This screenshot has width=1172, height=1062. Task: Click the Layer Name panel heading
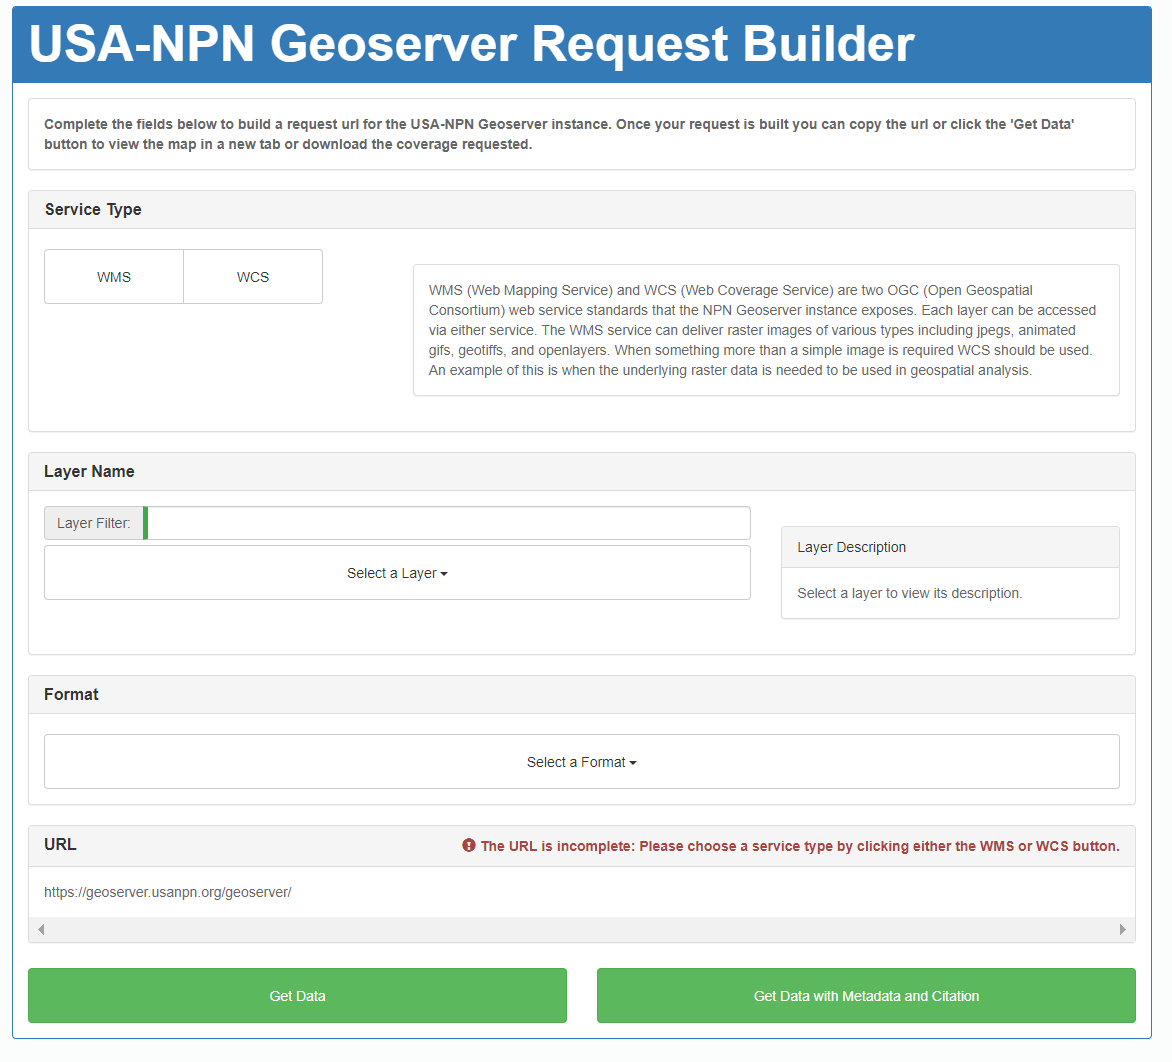pos(89,472)
